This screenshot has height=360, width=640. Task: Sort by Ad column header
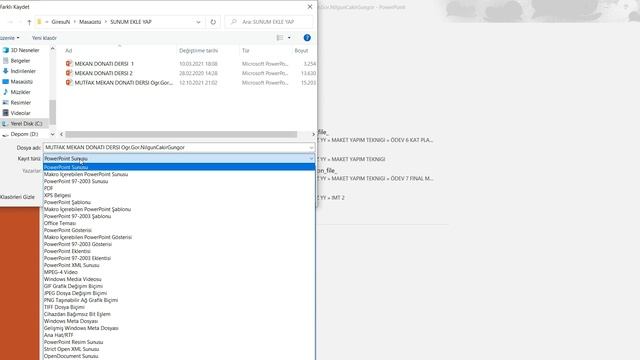69,51
